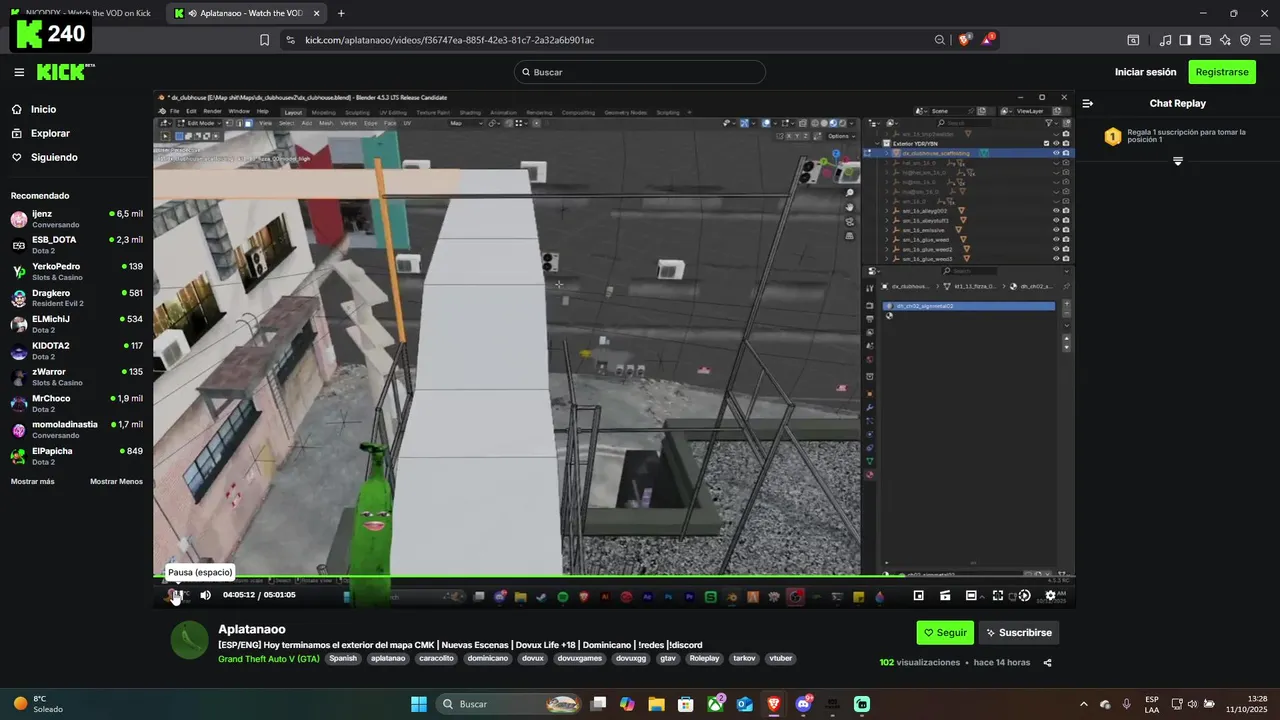Enable picture-in-picture mini player
The image size is (1280, 720).
918,595
